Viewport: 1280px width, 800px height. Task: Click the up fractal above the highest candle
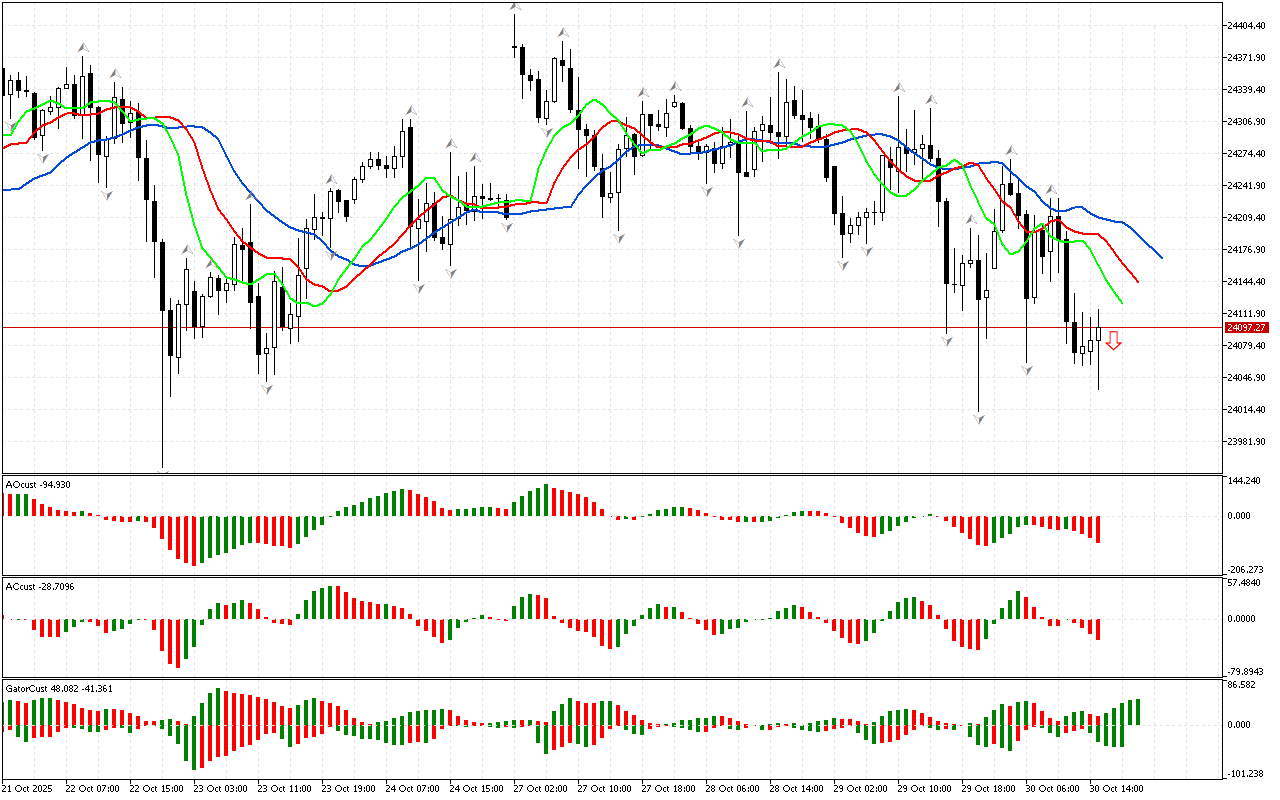pos(515,9)
